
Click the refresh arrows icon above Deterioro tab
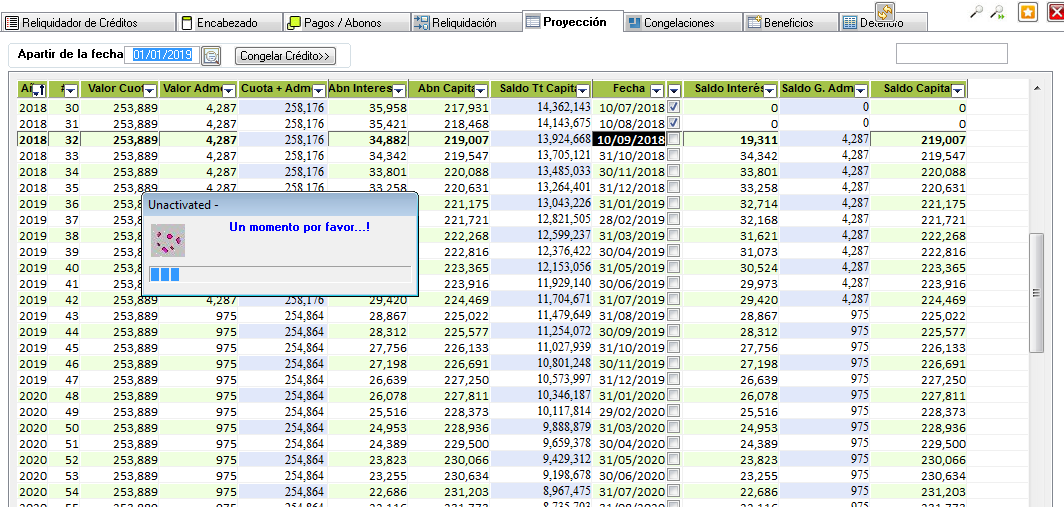(x=885, y=11)
